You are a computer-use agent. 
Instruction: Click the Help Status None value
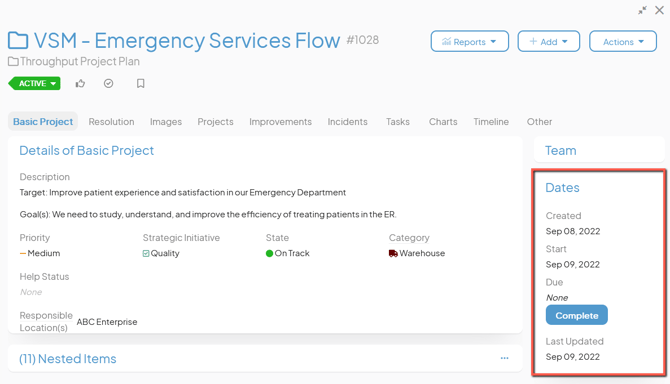31,292
